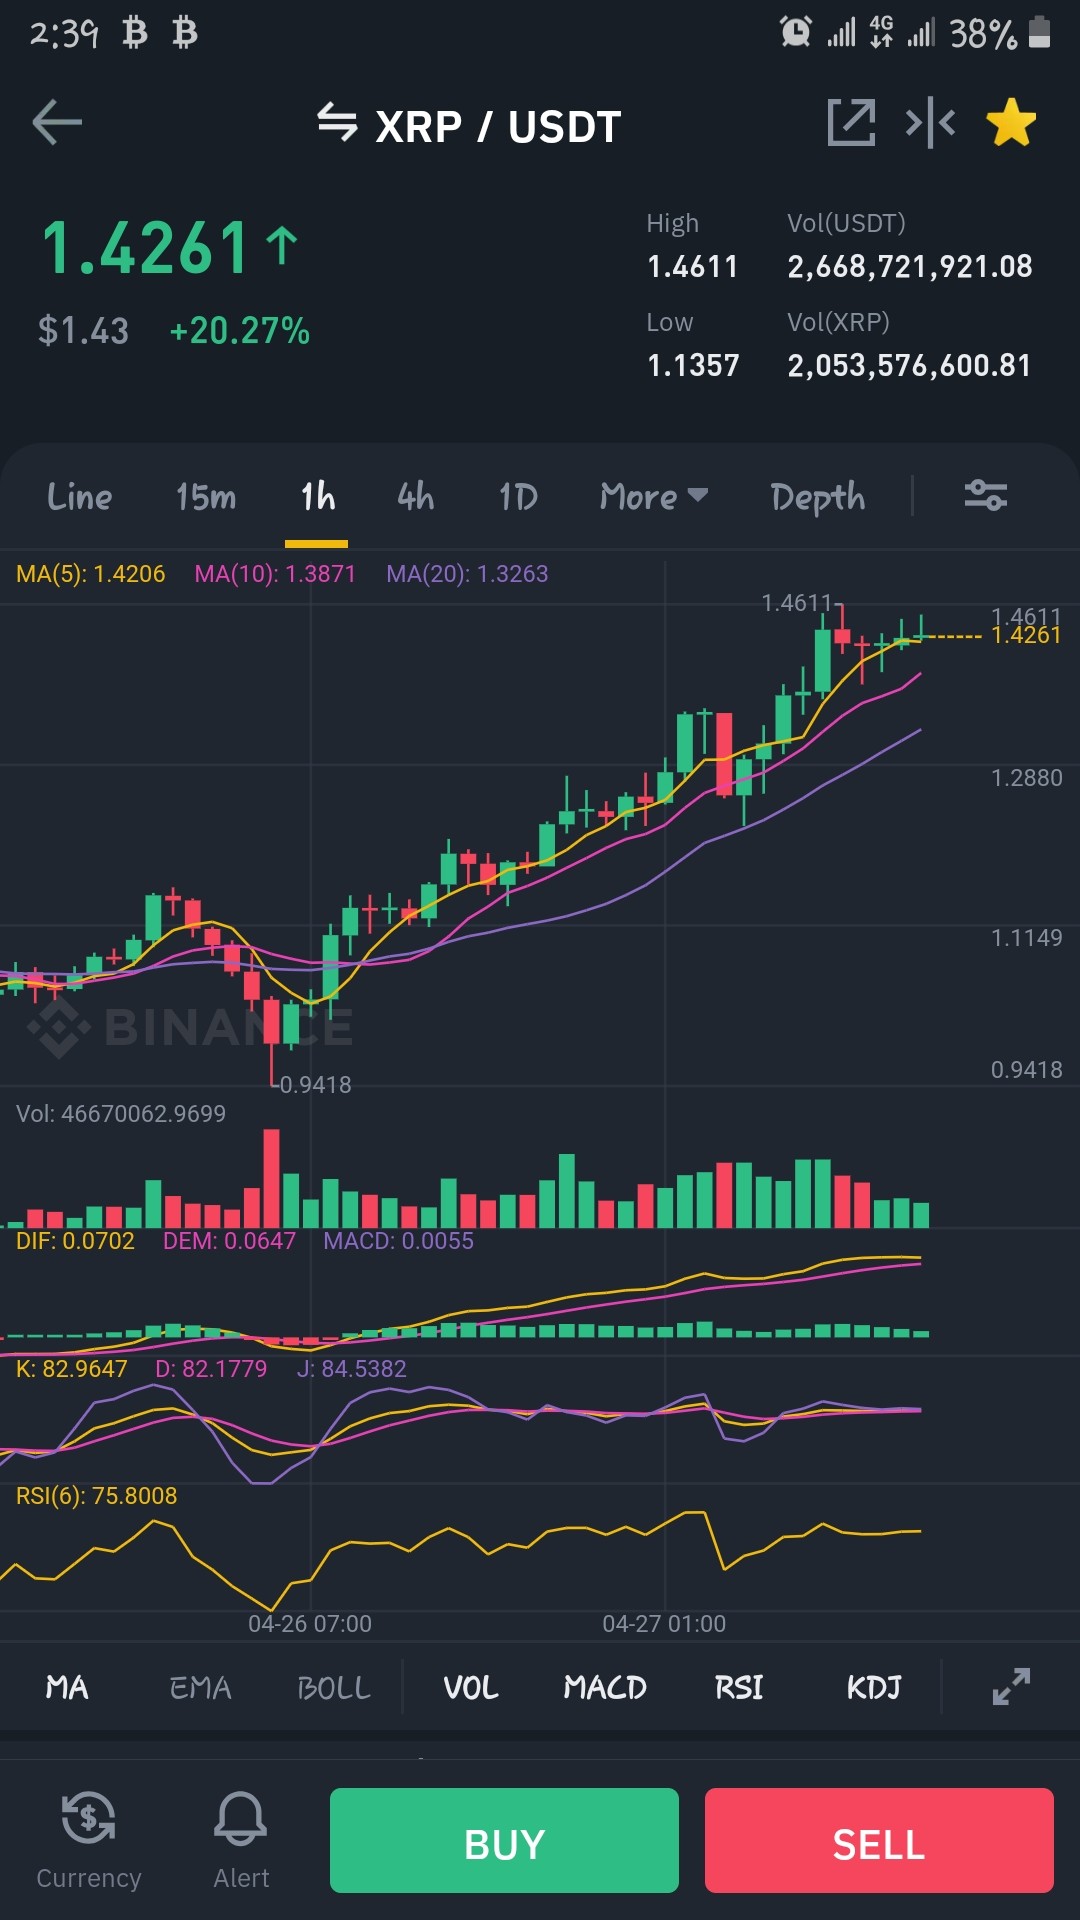Tap the 04-27 01:00 time marker

pos(664,1623)
